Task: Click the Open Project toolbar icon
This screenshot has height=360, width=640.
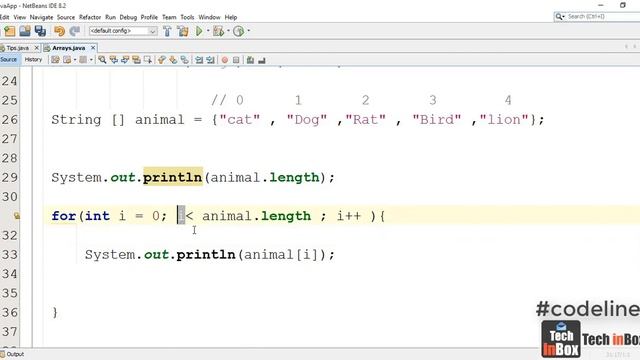Action: coord(25,31)
